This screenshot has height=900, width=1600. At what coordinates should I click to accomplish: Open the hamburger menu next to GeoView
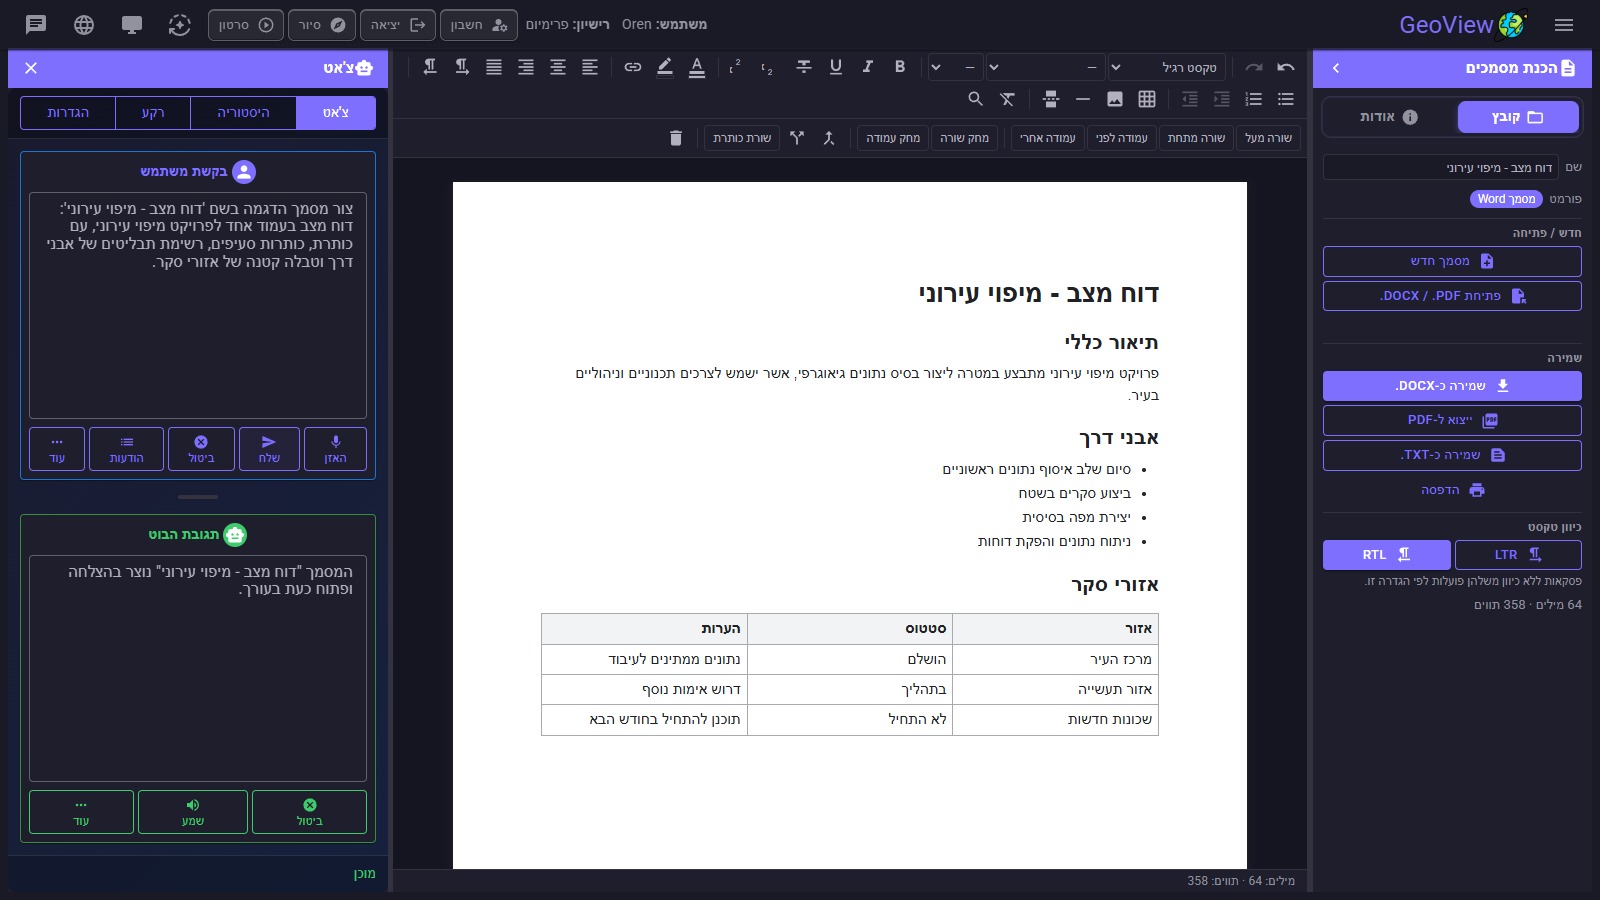[1564, 25]
